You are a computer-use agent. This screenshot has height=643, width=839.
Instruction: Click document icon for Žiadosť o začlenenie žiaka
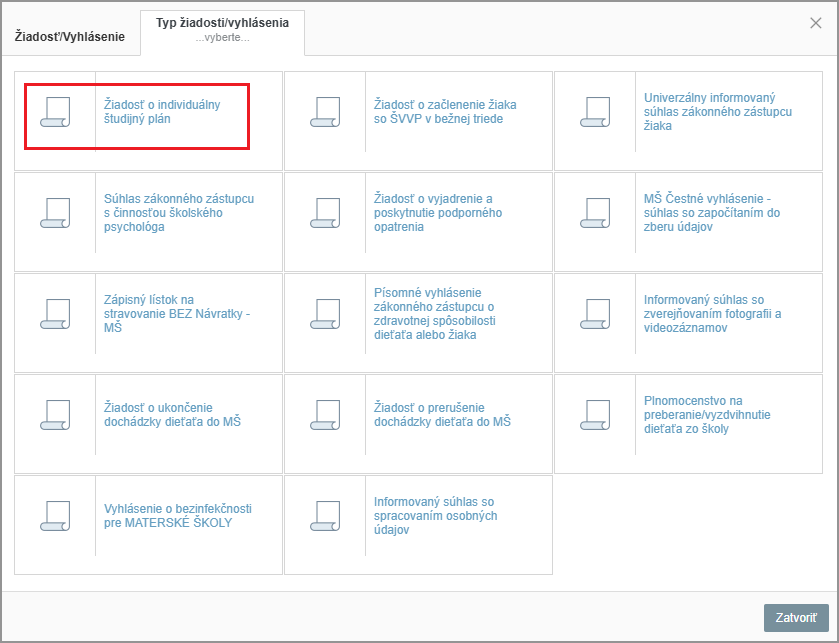(x=325, y=112)
